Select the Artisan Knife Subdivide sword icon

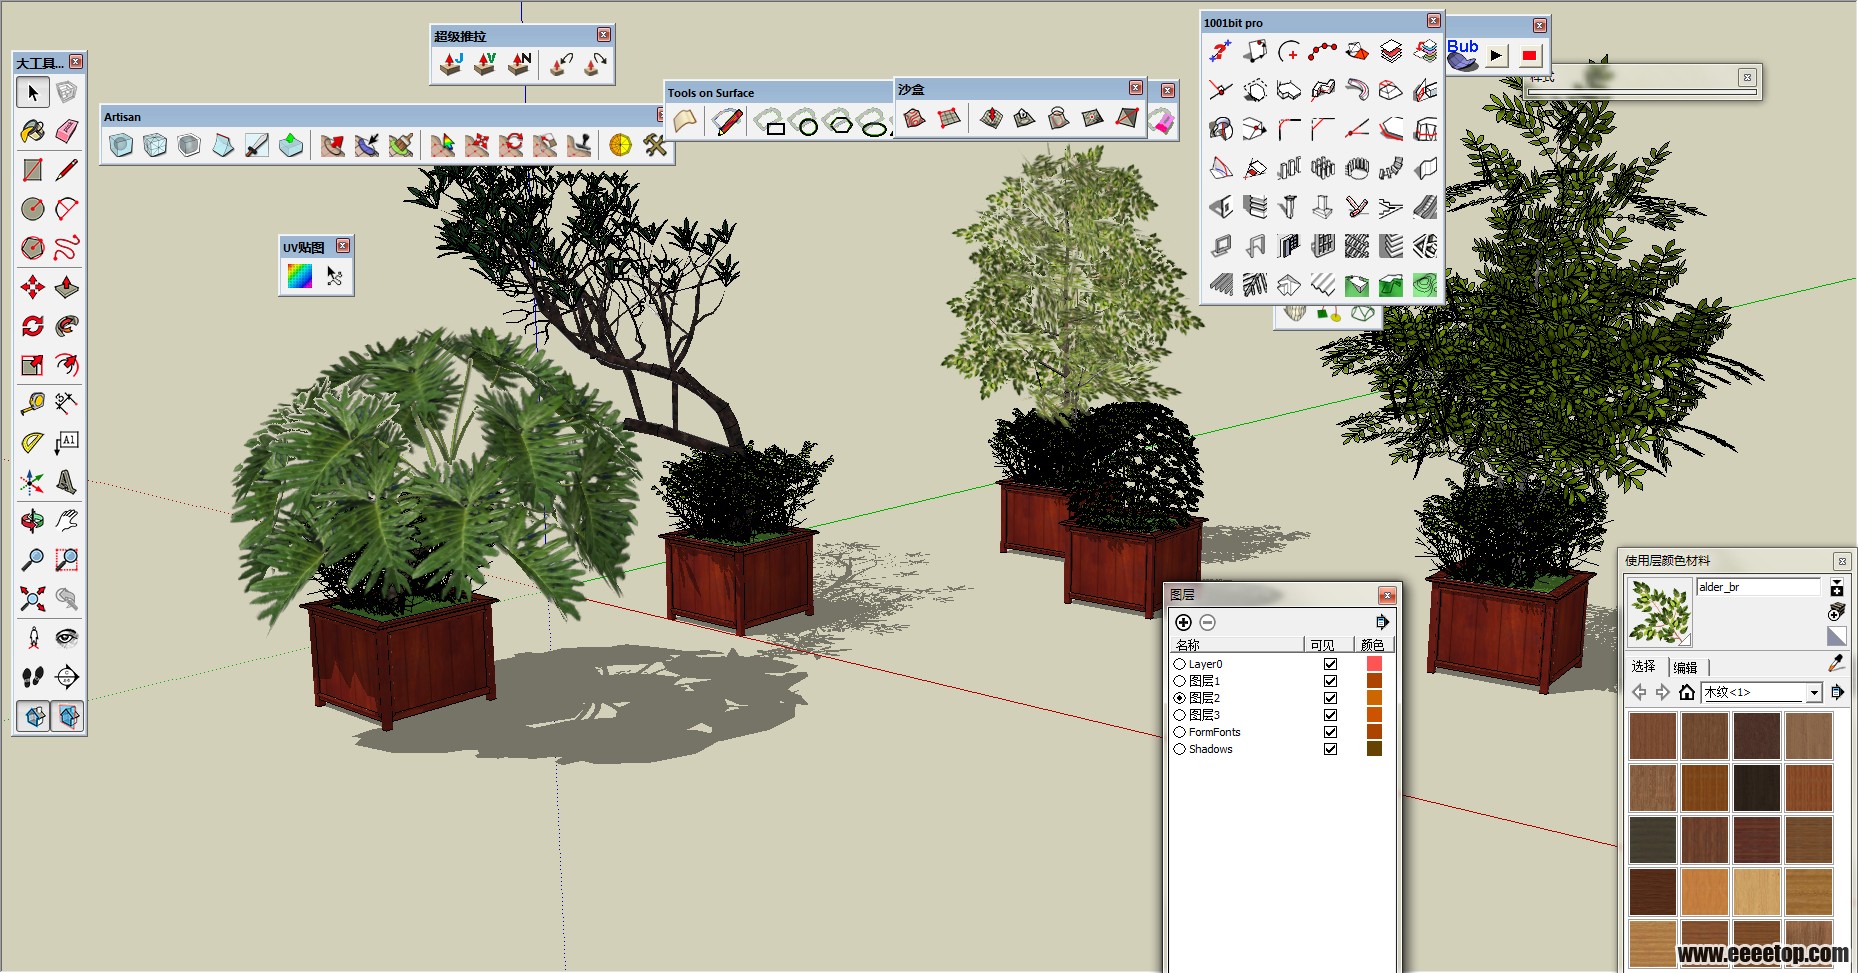click(x=257, y=146)
